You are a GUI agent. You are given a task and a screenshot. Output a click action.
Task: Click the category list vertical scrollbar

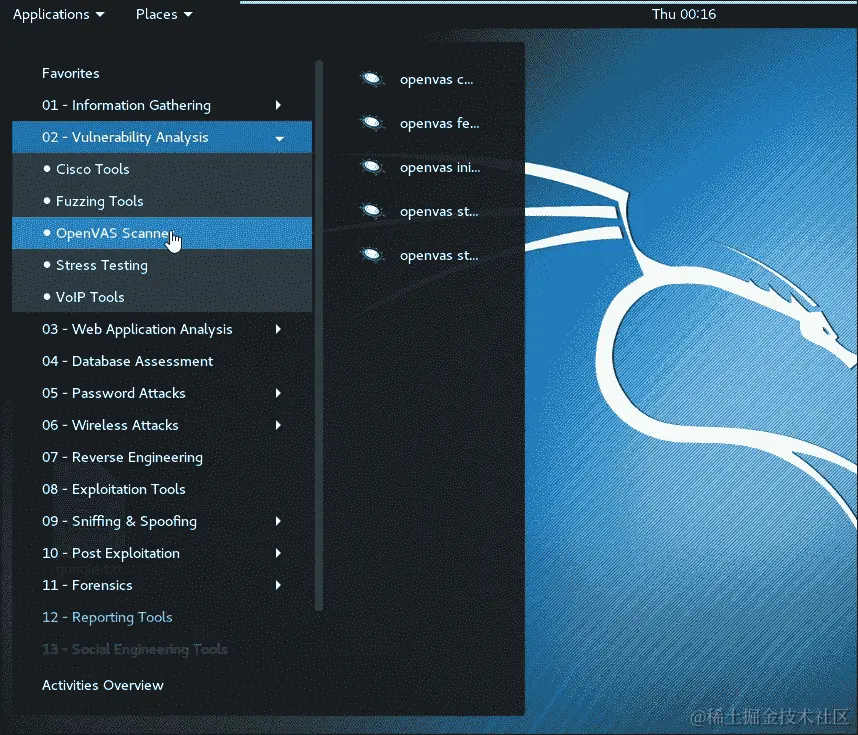[x=319, y=335]
